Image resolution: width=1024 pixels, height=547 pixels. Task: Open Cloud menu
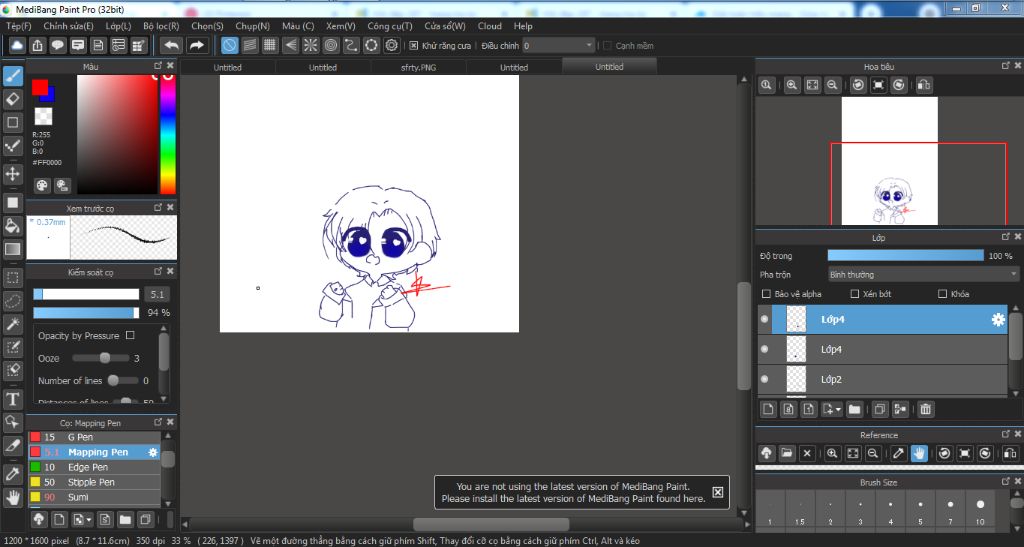(490, 26)
